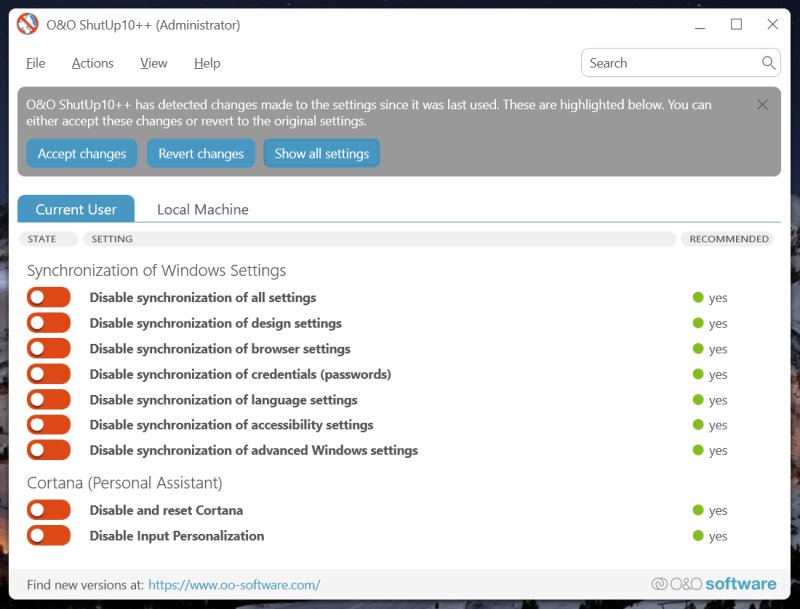Click the Show all settings button

(x=322, y=154)
